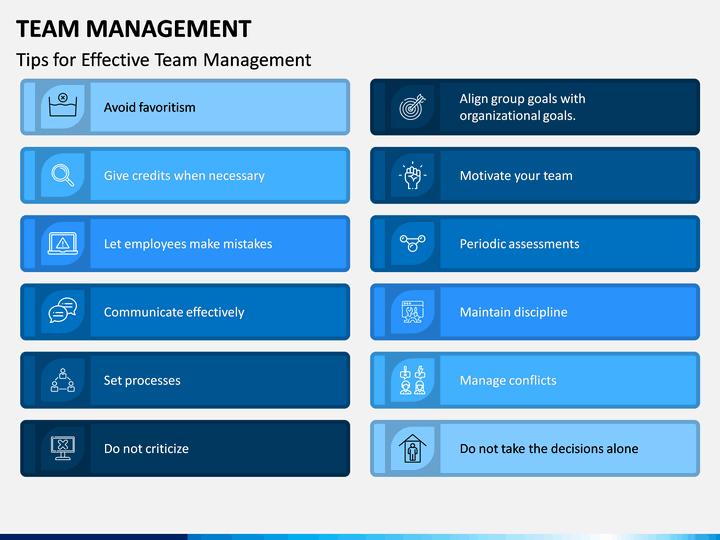Click the window and people icon beside Maintain discipline
This screenshot has width=720, height=540.
click(412, 312)
